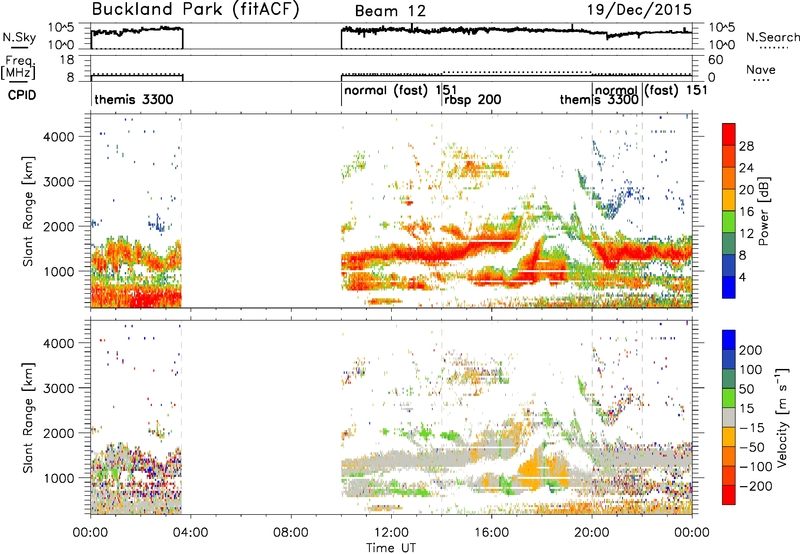Viewport: 800px width, 554px height.
Task: Pick the yellow band of the velocity color bar
Action: point(729,437)
